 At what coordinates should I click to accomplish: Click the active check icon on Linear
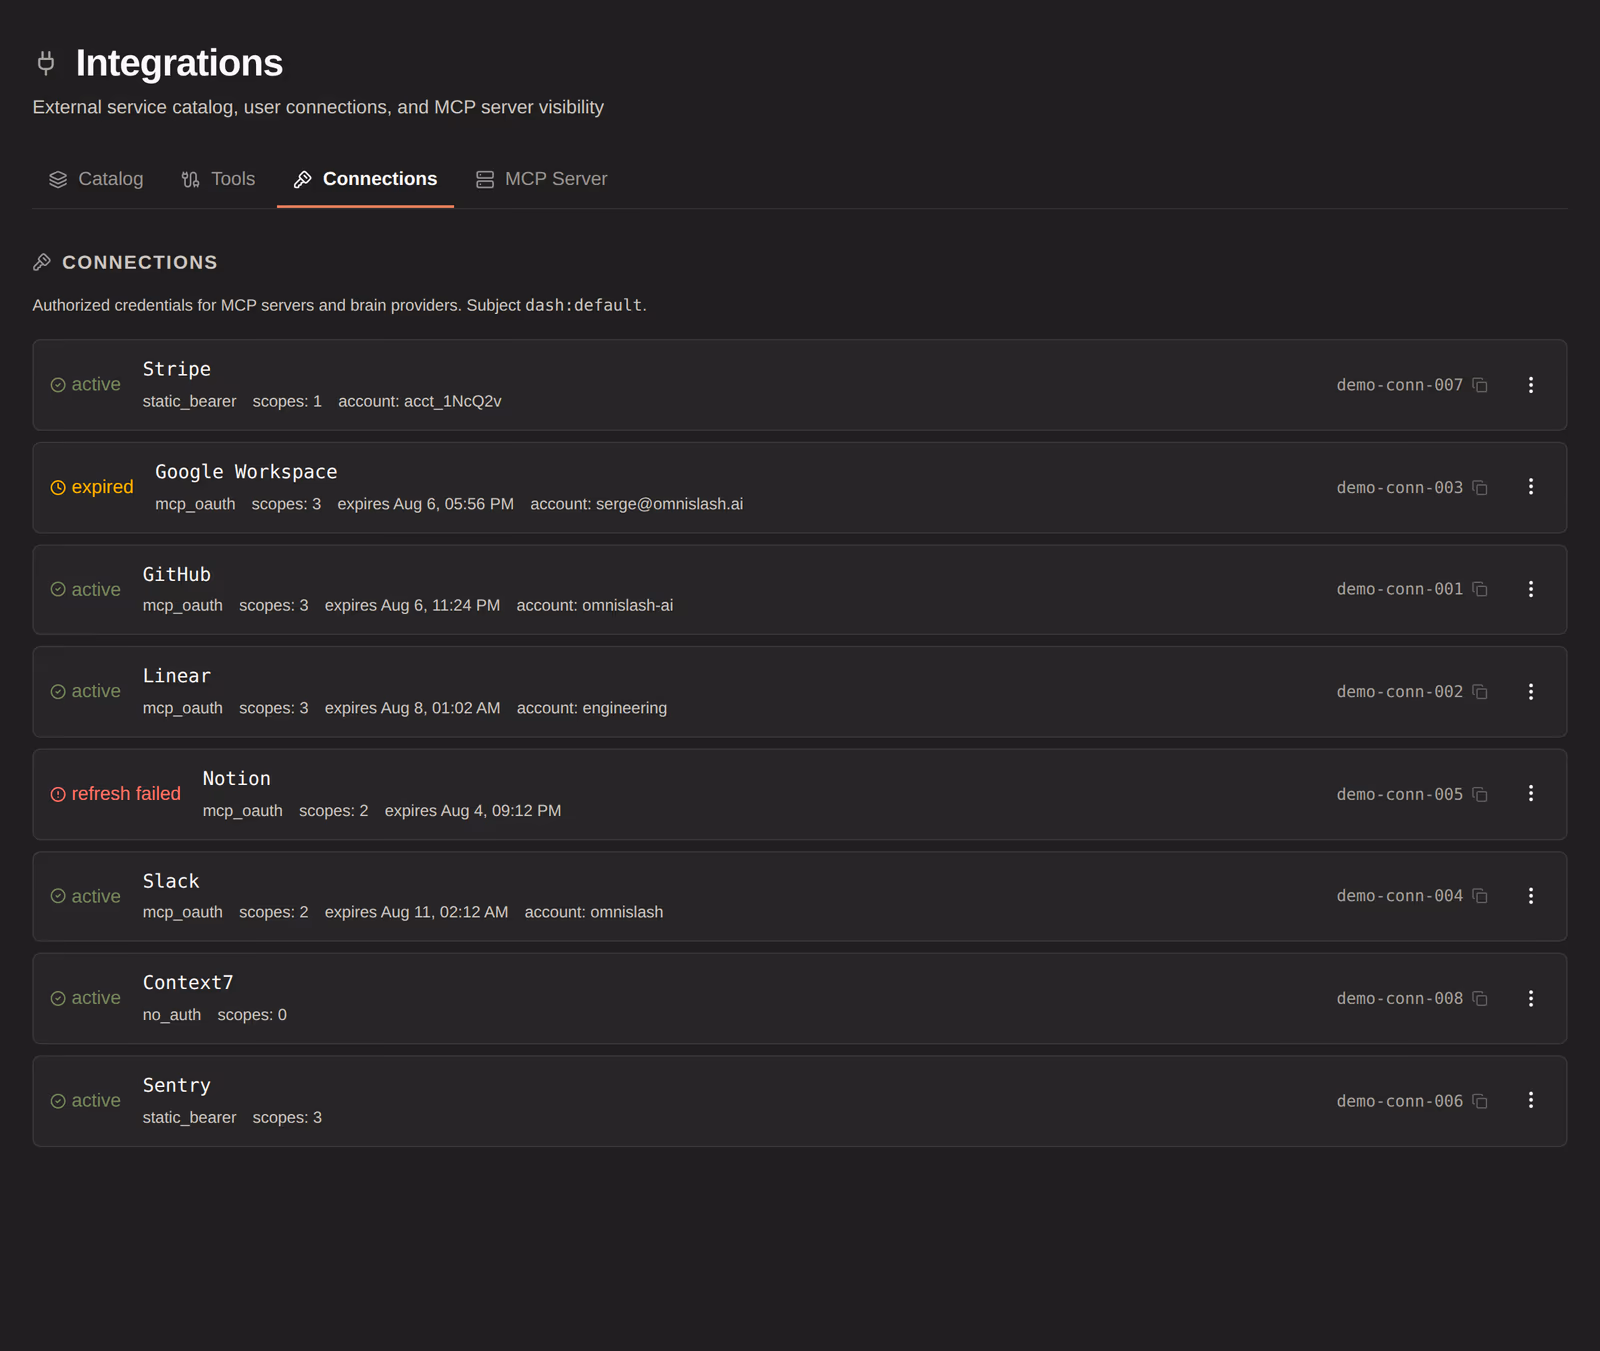(58, 692)
